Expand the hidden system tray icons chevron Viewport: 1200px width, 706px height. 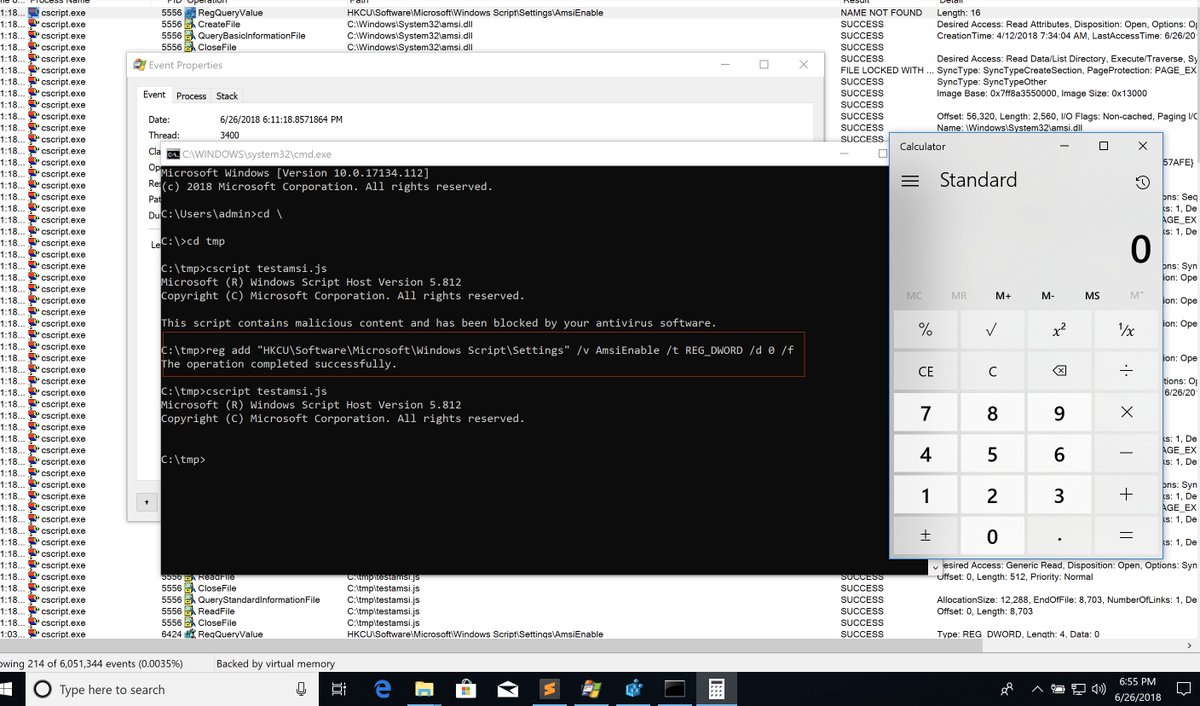[x=1037, y=689]
